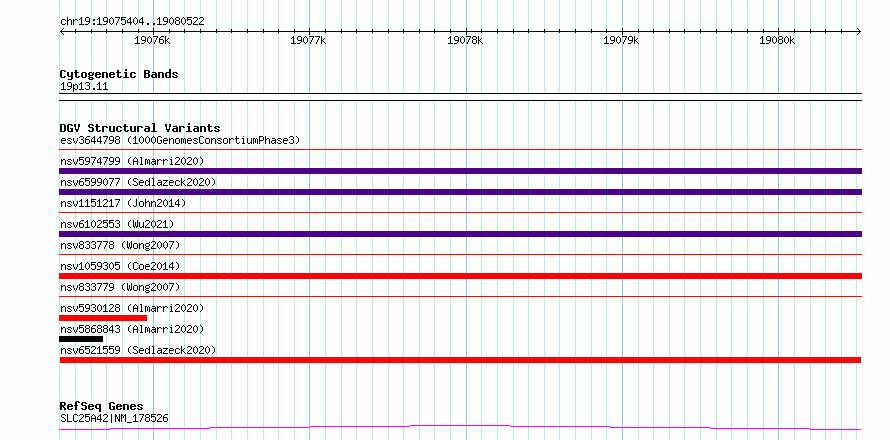Viewport: 890px width, 440px height.
Task: Open nsv5868843 (Almarri2020) variant label
Action: 132,329
